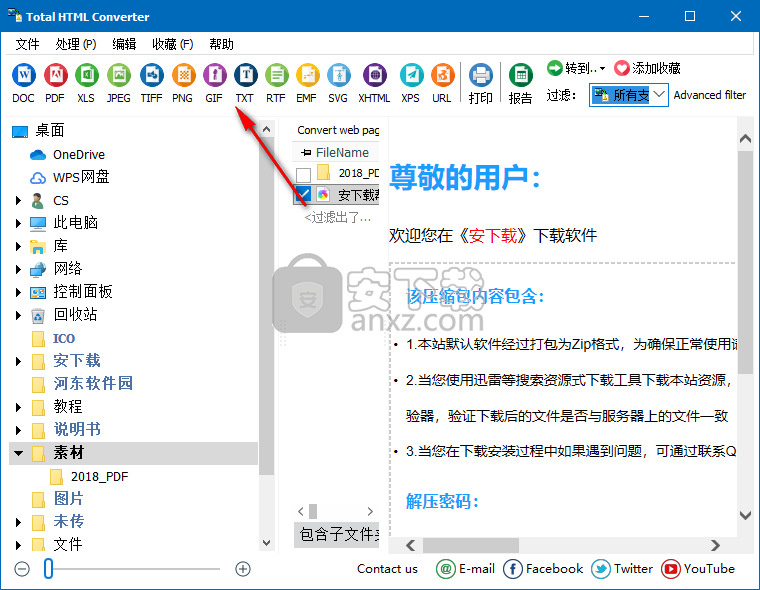Click the 打印 printer icon
This screenshot has width=760, height=590.
[480, 75]
